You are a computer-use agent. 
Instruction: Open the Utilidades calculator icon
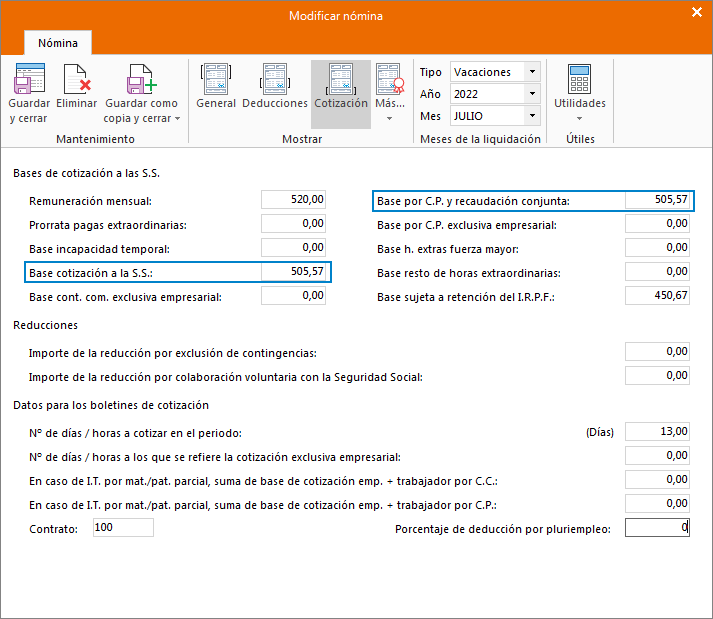pyautogui.click(x=579, y=80)
